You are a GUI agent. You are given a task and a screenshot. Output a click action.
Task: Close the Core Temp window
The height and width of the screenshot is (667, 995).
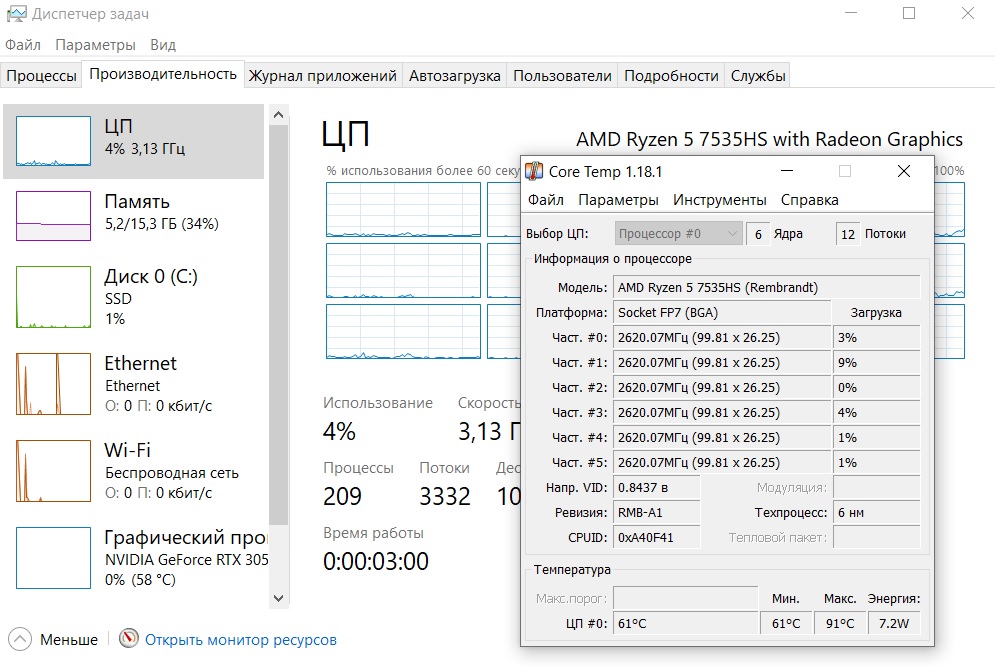(904, 171)
